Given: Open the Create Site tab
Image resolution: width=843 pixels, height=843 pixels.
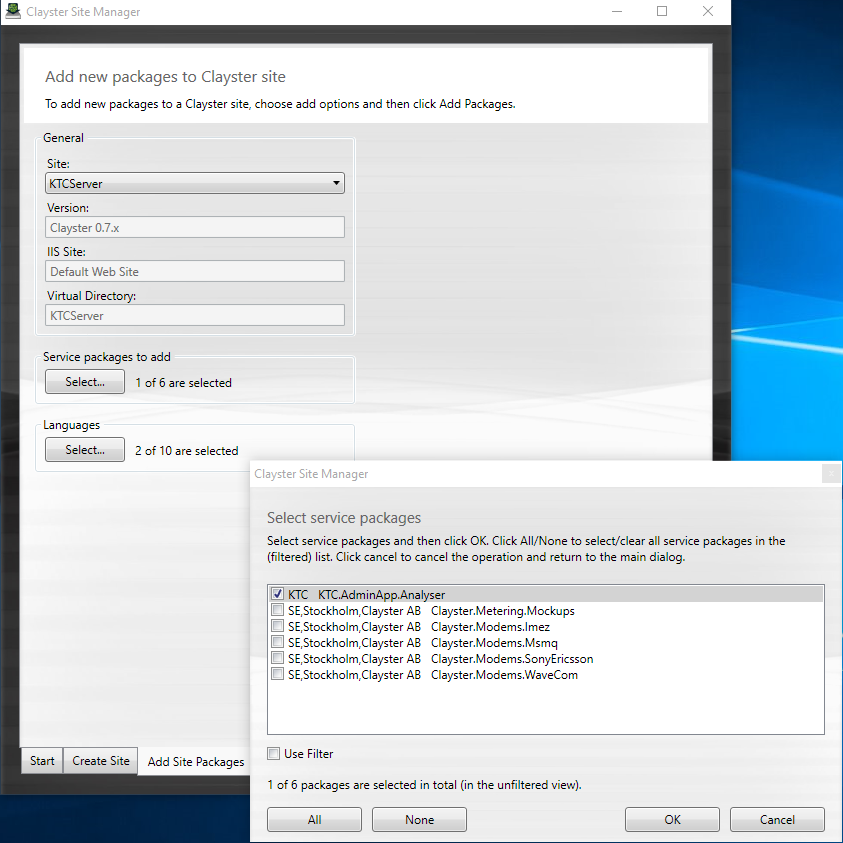Looking at the screenshot, I should (x=101, y=761).
